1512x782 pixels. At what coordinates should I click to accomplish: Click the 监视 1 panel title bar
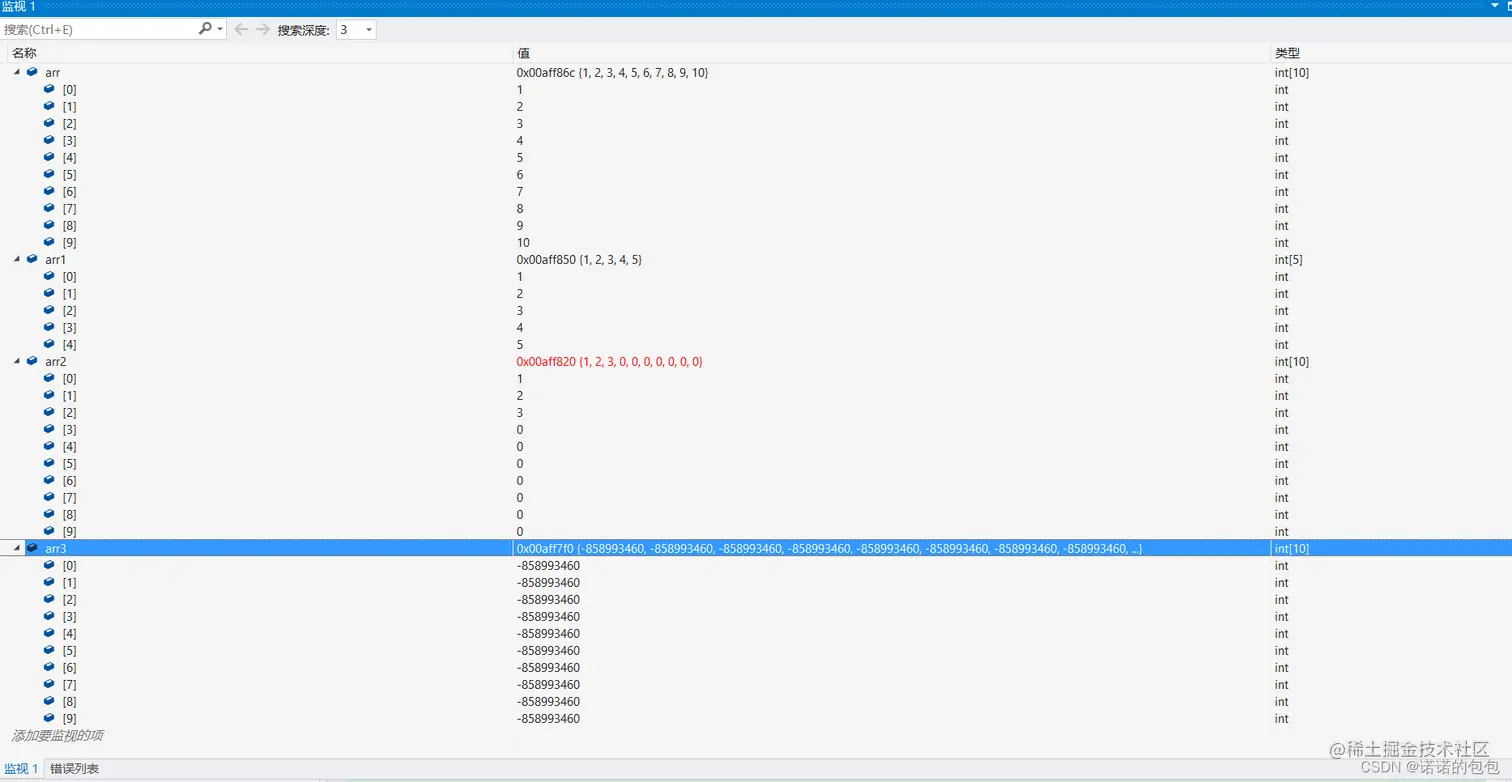click(756, 7)
